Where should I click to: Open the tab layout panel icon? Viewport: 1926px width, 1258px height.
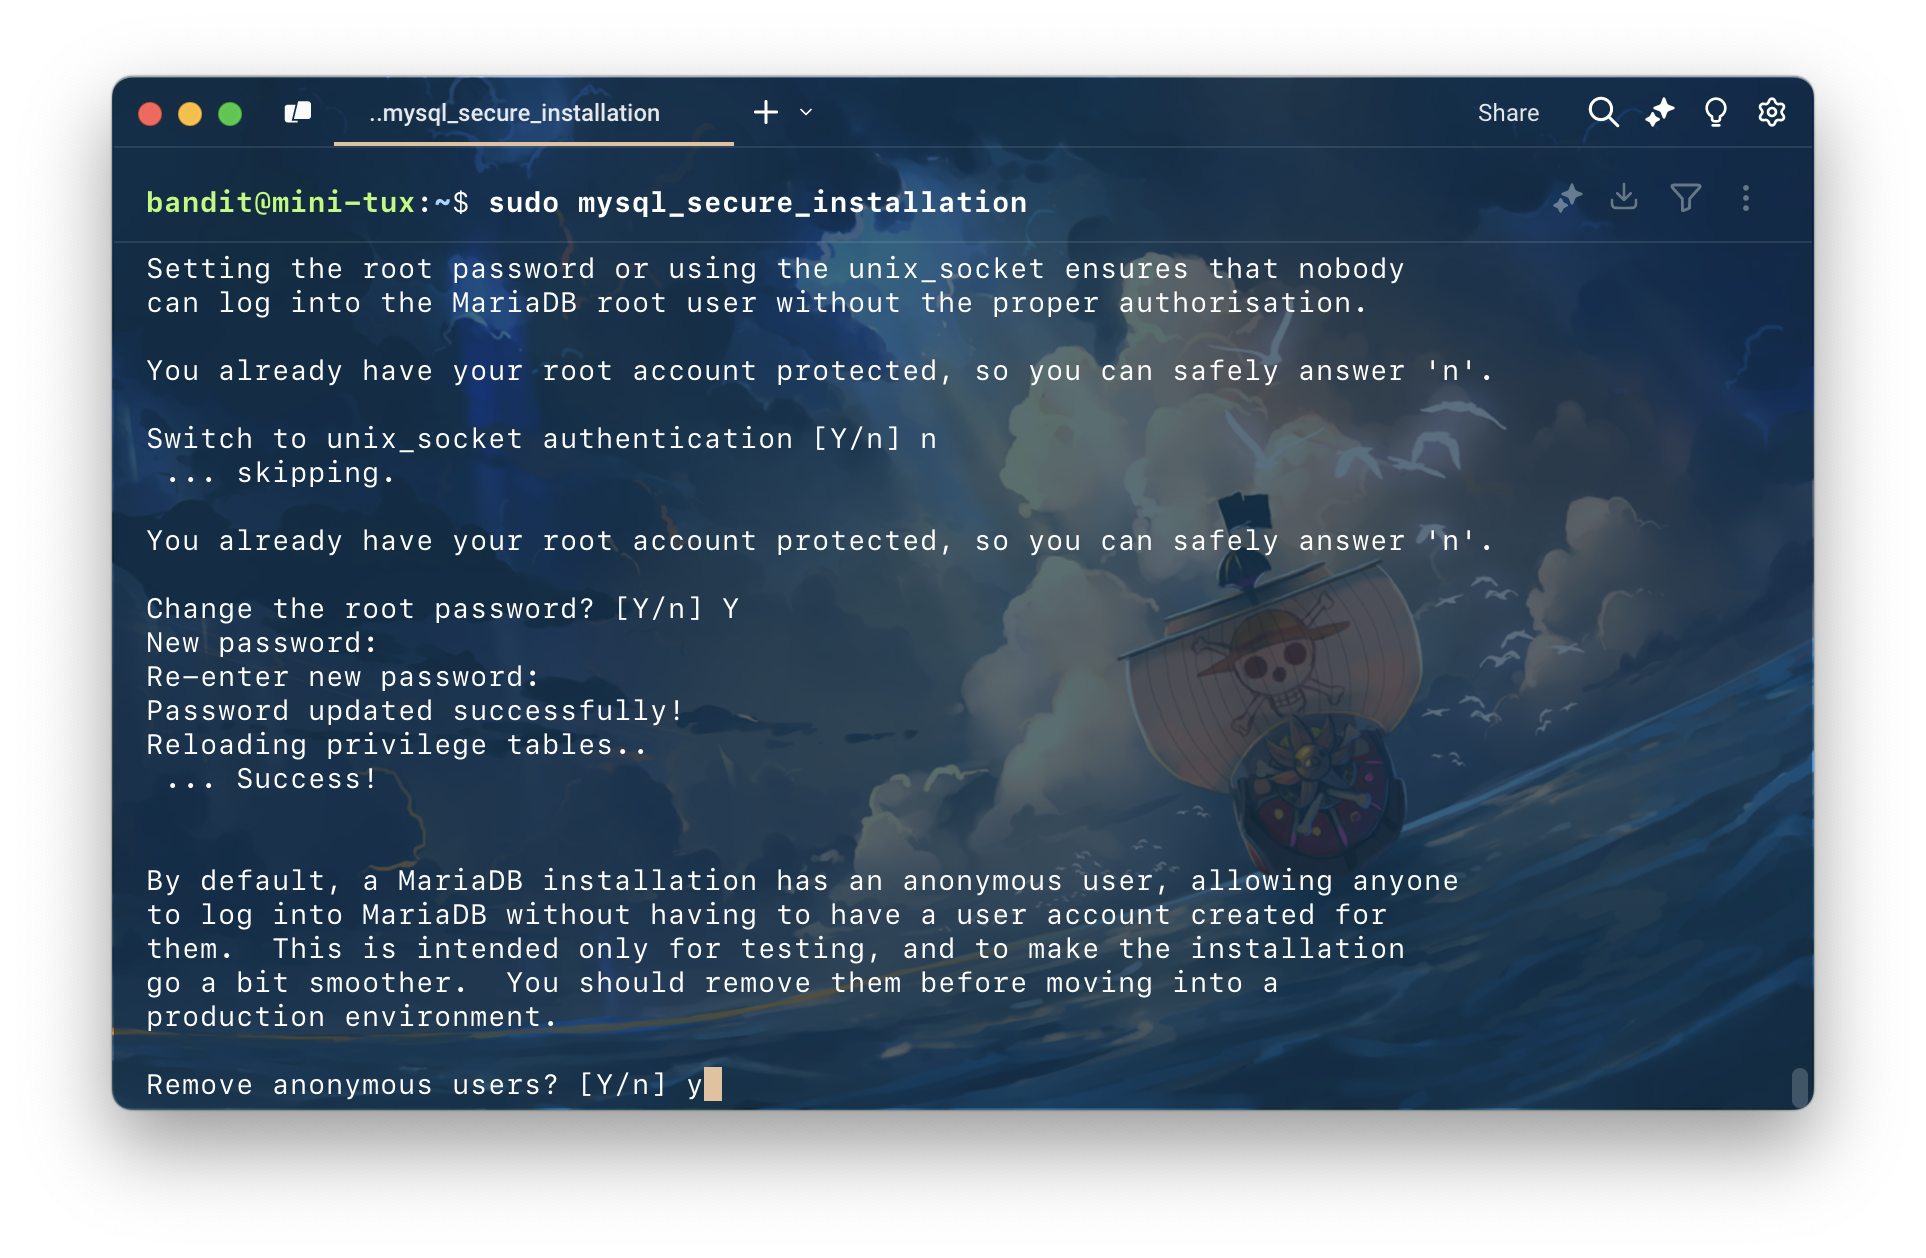tap(298, 113)
